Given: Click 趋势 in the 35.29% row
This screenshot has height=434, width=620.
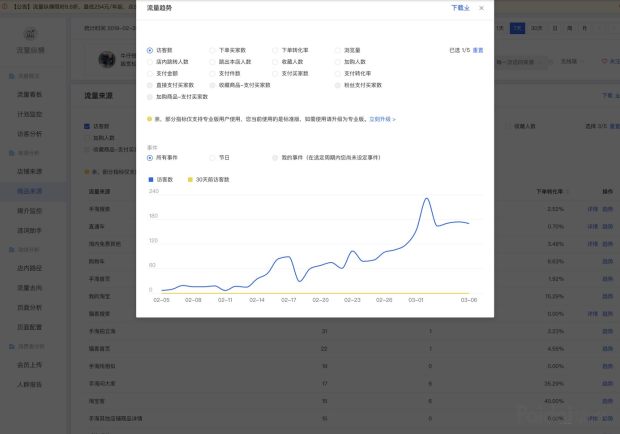Looking at the screenshot, I should (x=607, y=383).
